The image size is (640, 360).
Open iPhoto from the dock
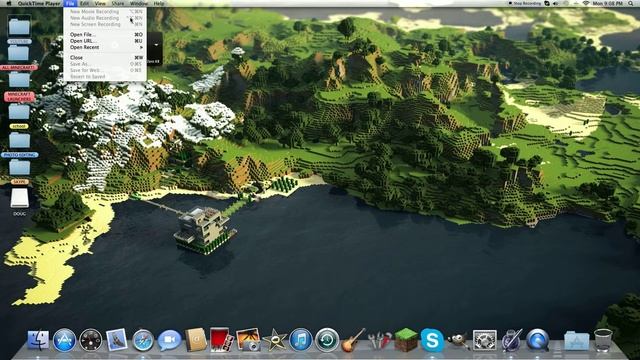[248, 340]
